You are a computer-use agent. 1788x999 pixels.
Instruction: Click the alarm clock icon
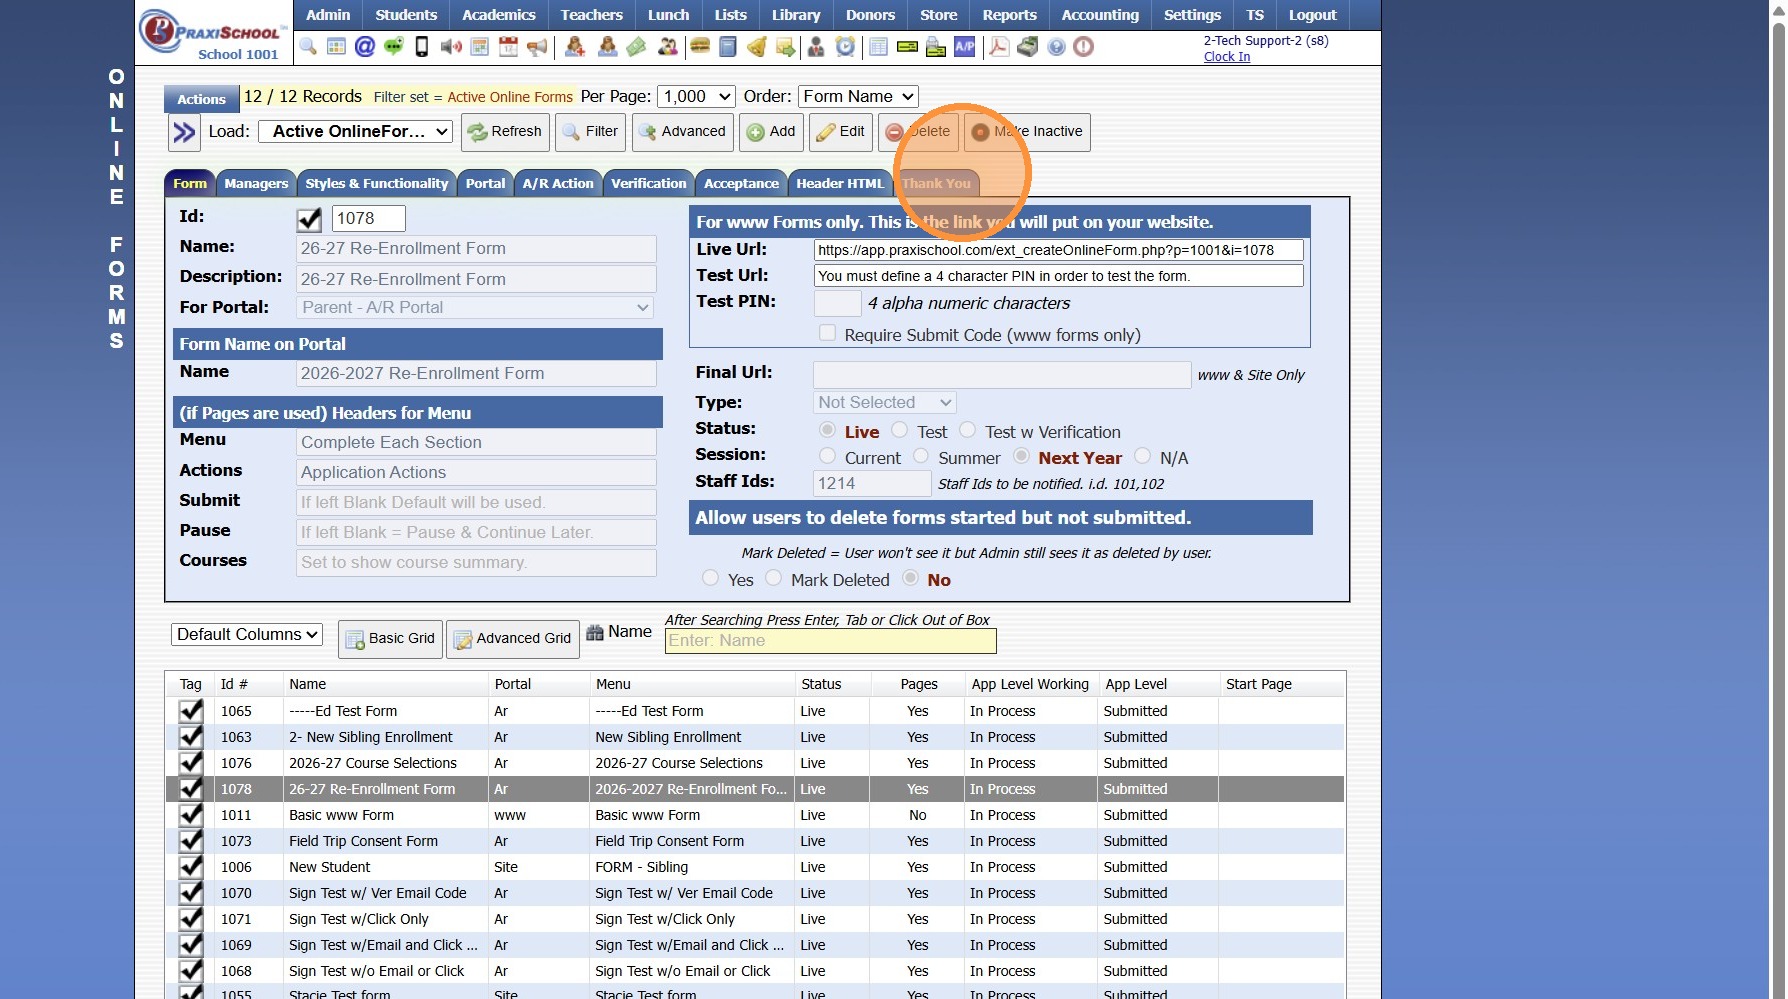tap(846, 47)
